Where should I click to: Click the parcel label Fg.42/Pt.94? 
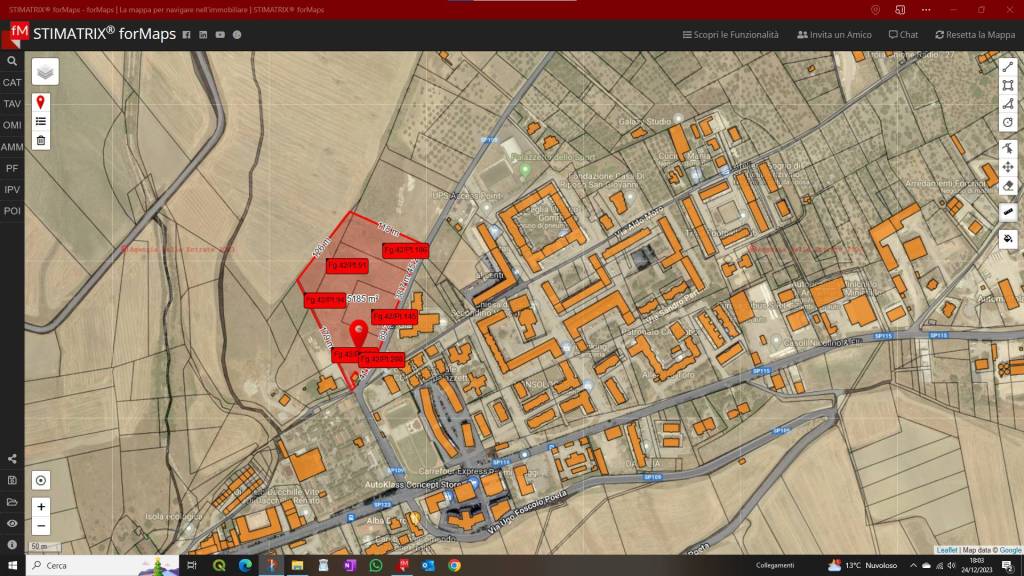[325, 300]
